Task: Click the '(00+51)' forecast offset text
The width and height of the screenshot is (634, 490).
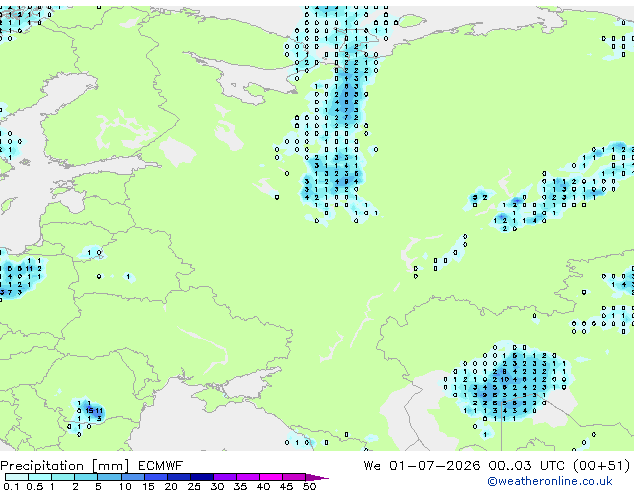Action: pyautogui.click(x=602, y=466)
